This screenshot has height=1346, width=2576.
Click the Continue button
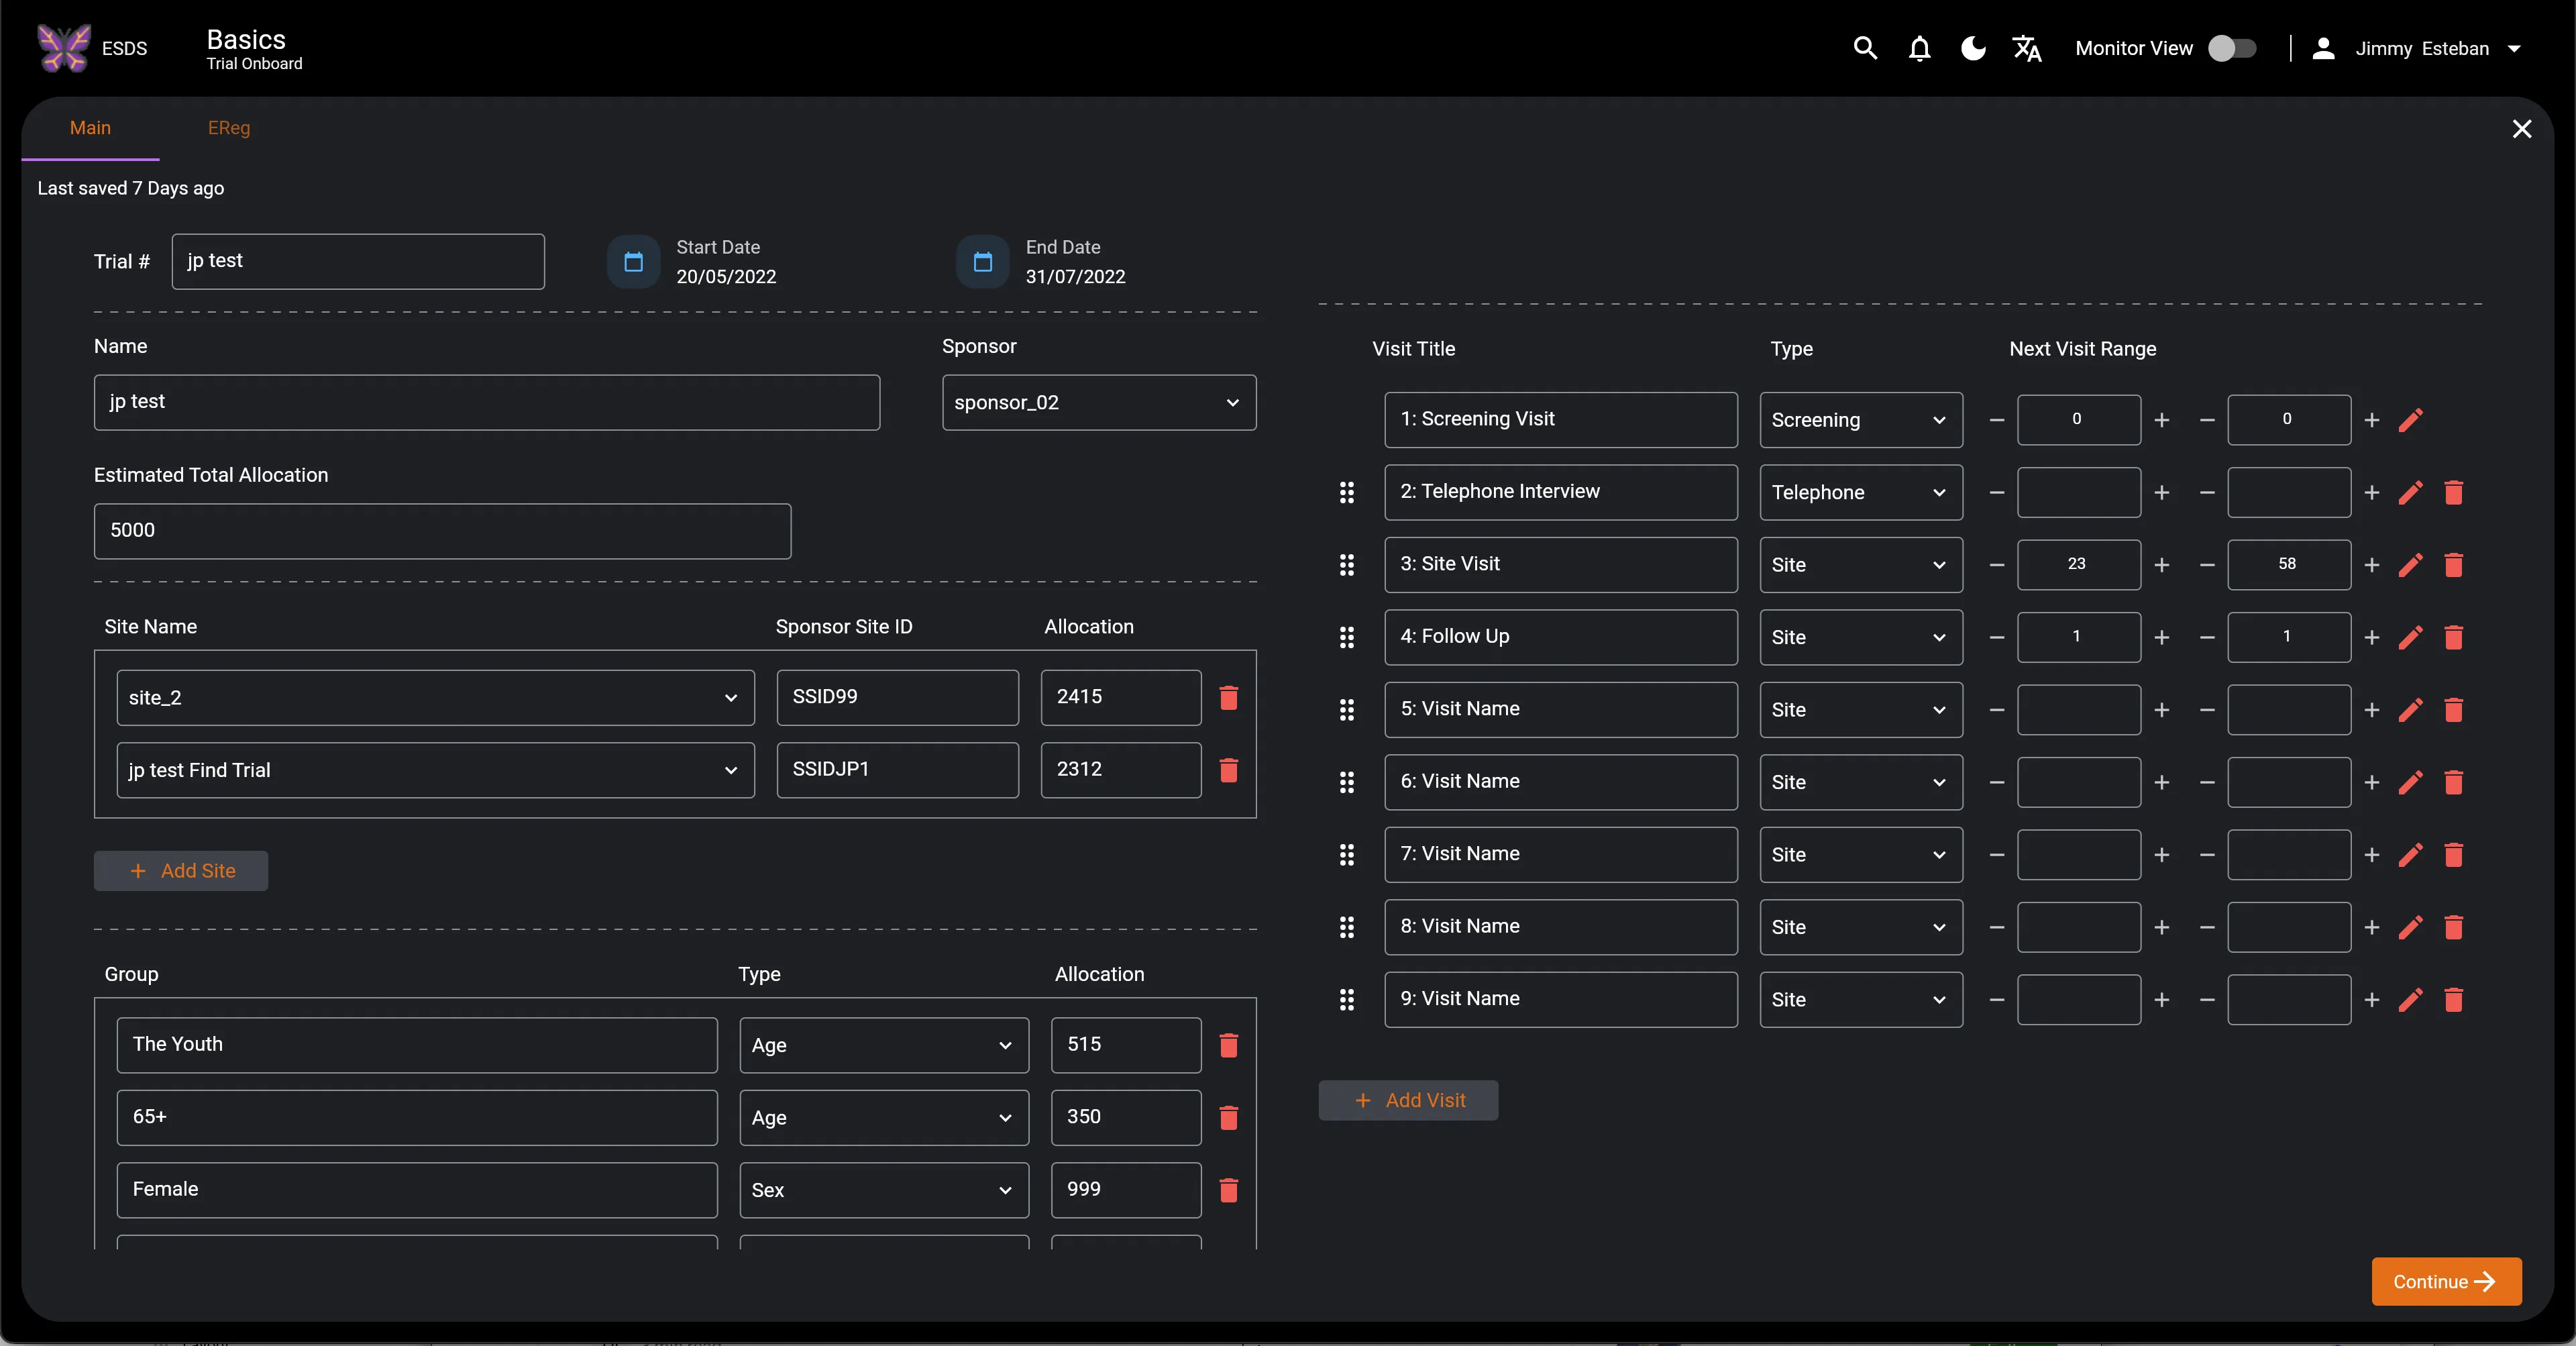[x=2446, y=1282]
